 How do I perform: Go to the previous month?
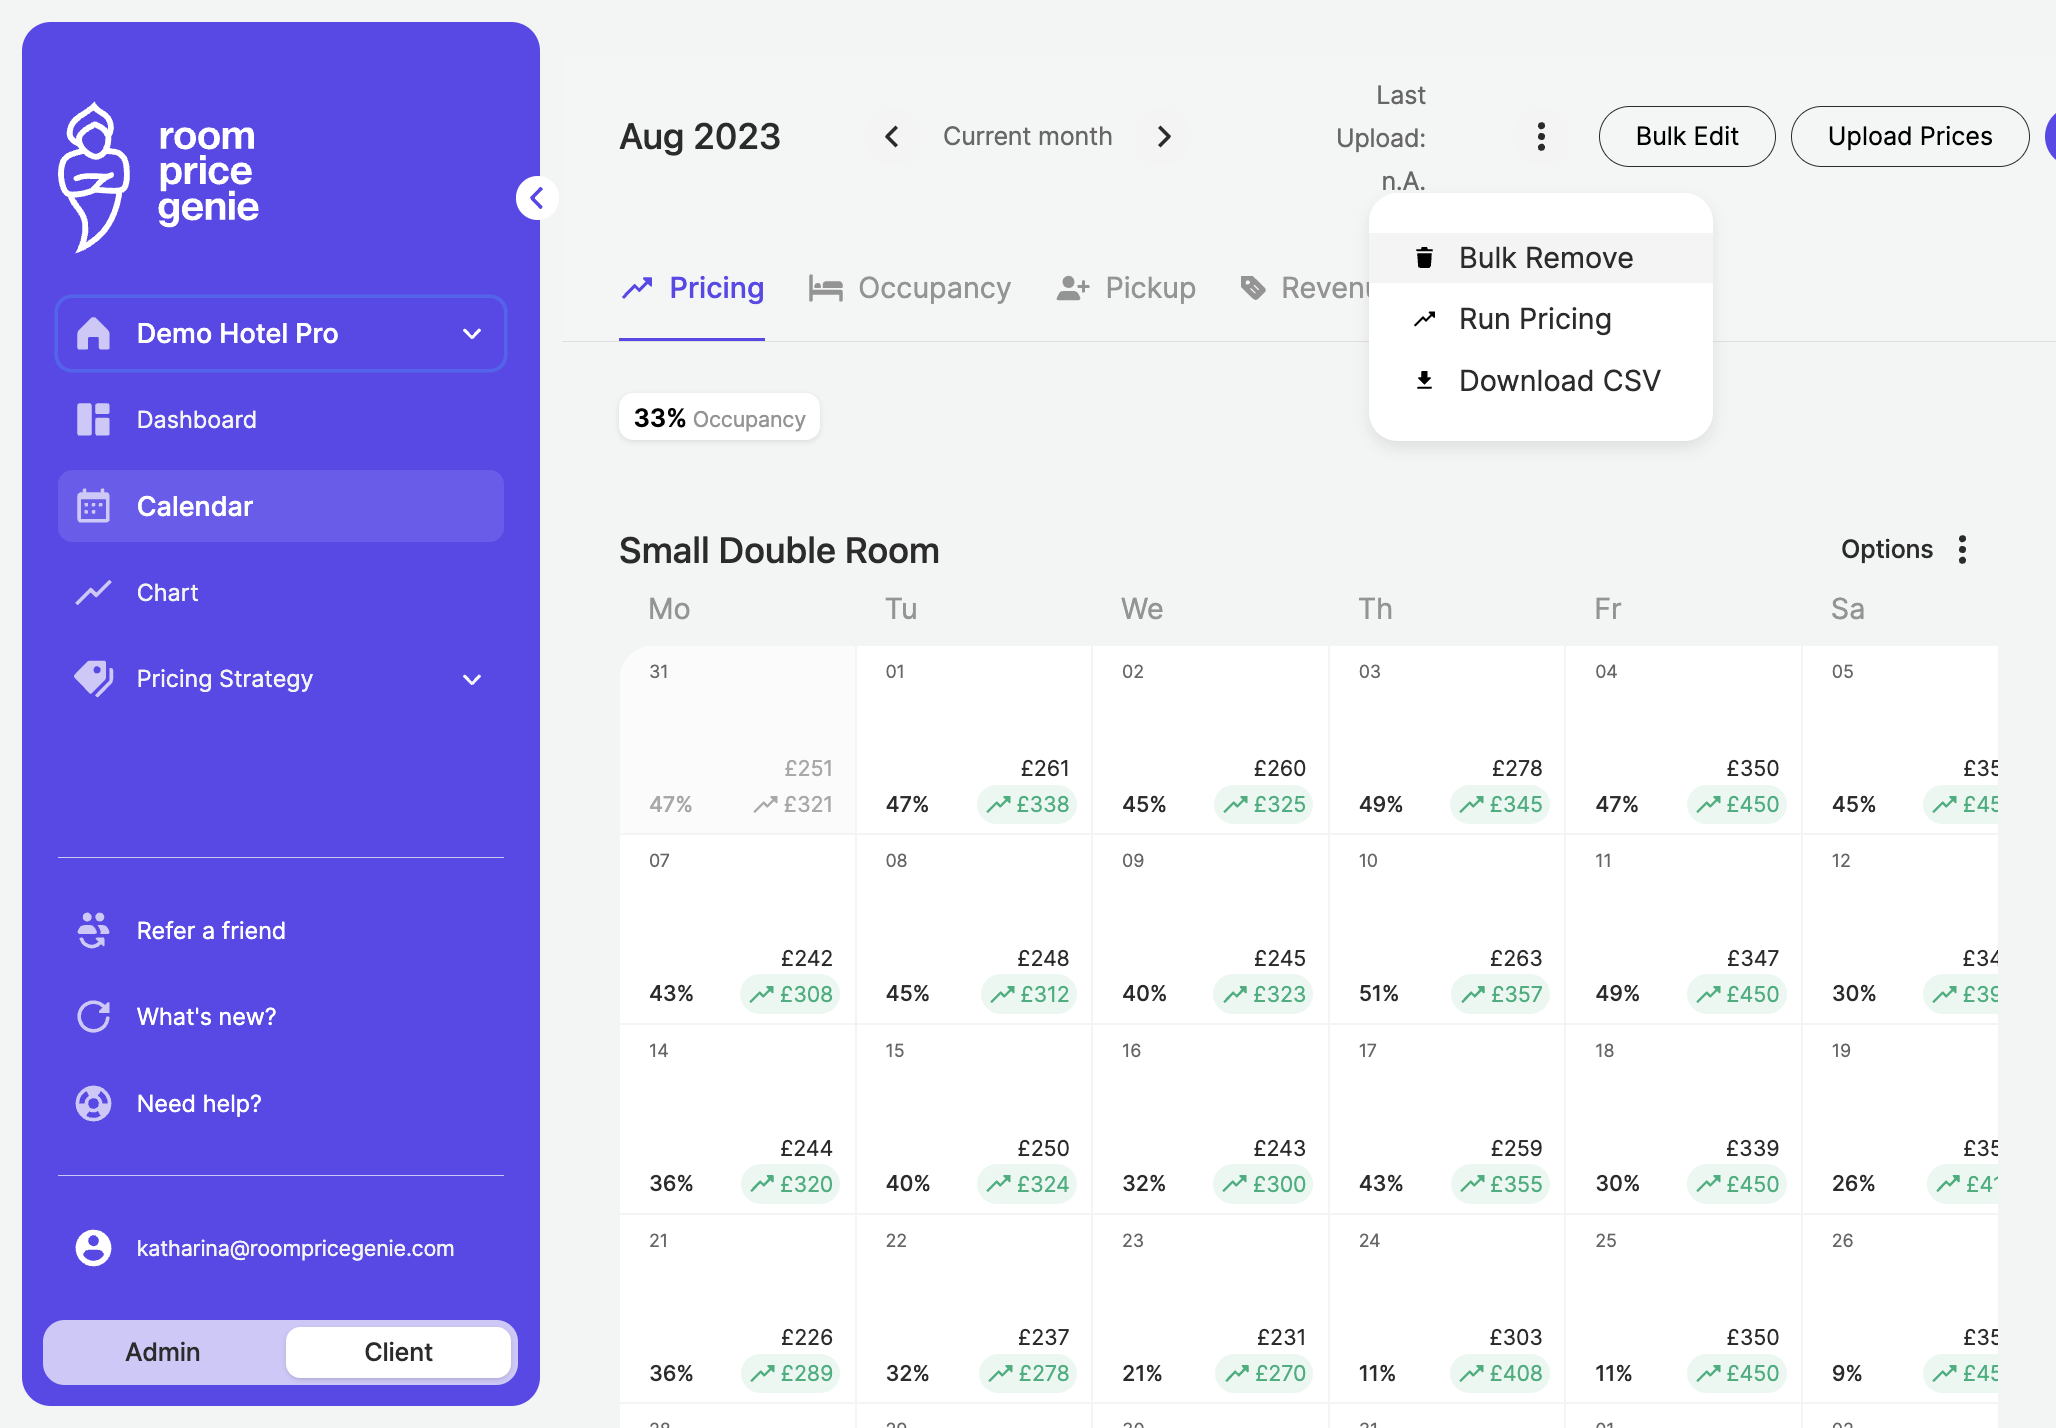tap(892, 136)
